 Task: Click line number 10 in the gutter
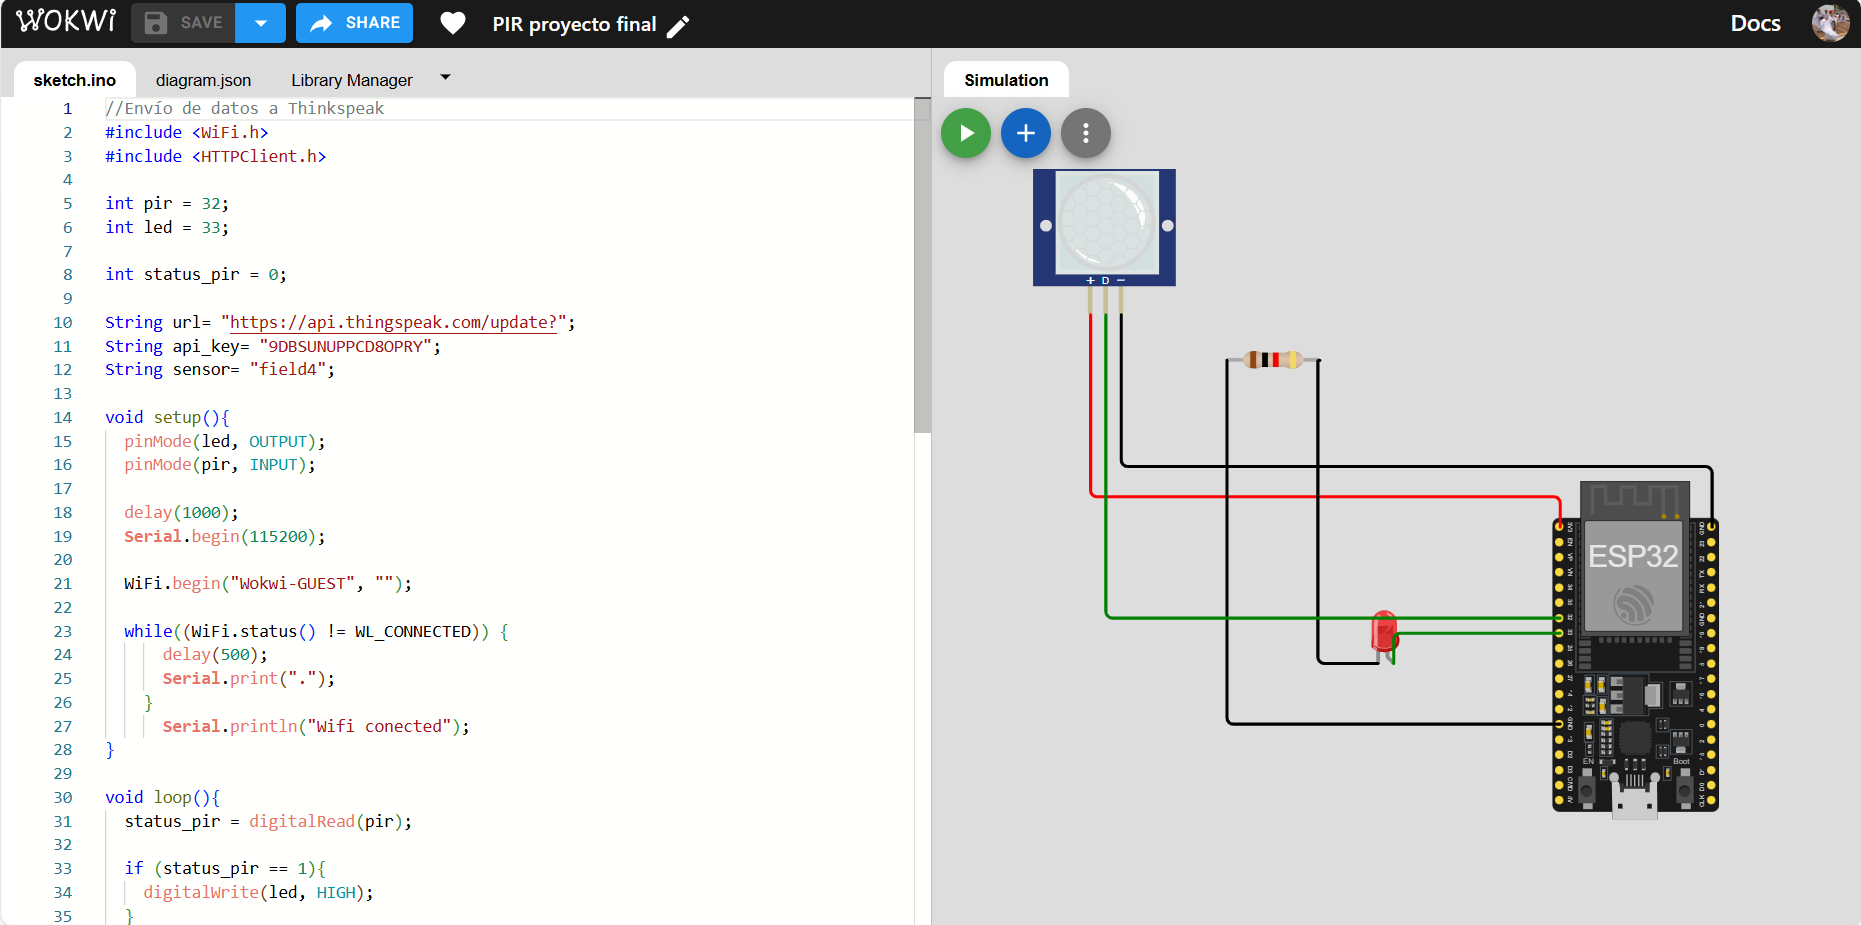point(63,322)
